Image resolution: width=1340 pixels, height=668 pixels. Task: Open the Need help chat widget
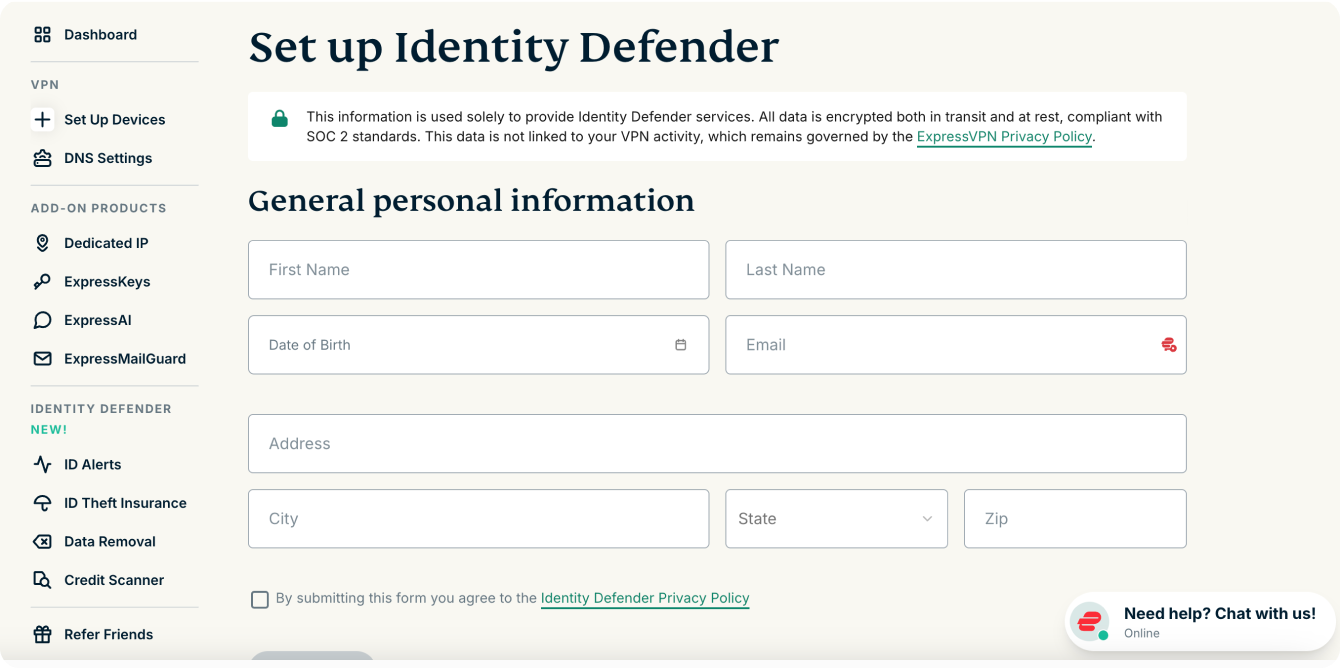[x=1200, y=621]
